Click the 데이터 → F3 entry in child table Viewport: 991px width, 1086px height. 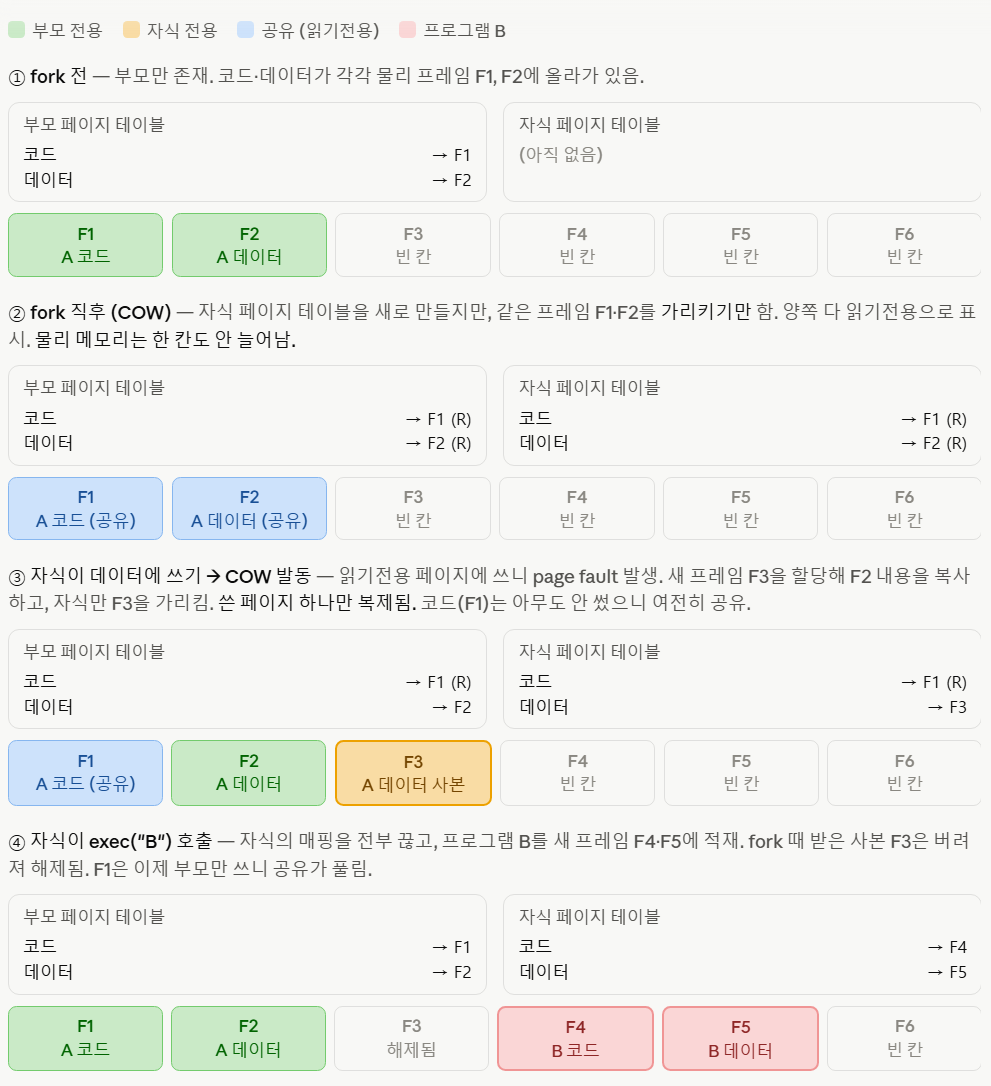[x=742, y=707]
